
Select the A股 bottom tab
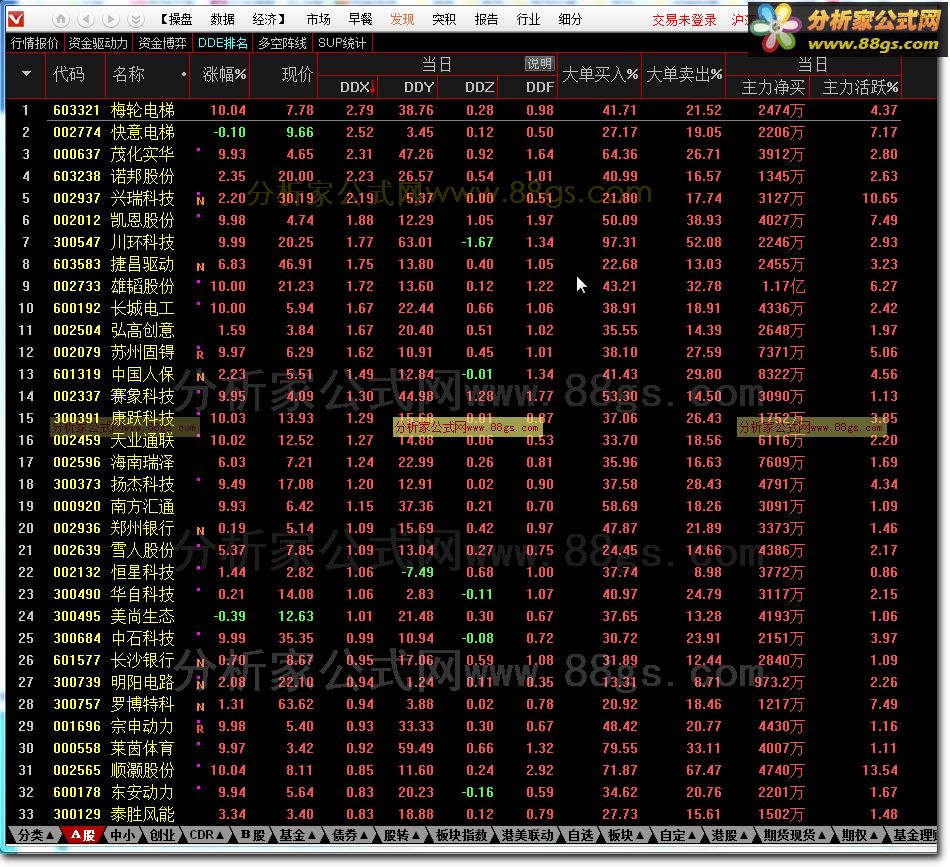(82, 835)
